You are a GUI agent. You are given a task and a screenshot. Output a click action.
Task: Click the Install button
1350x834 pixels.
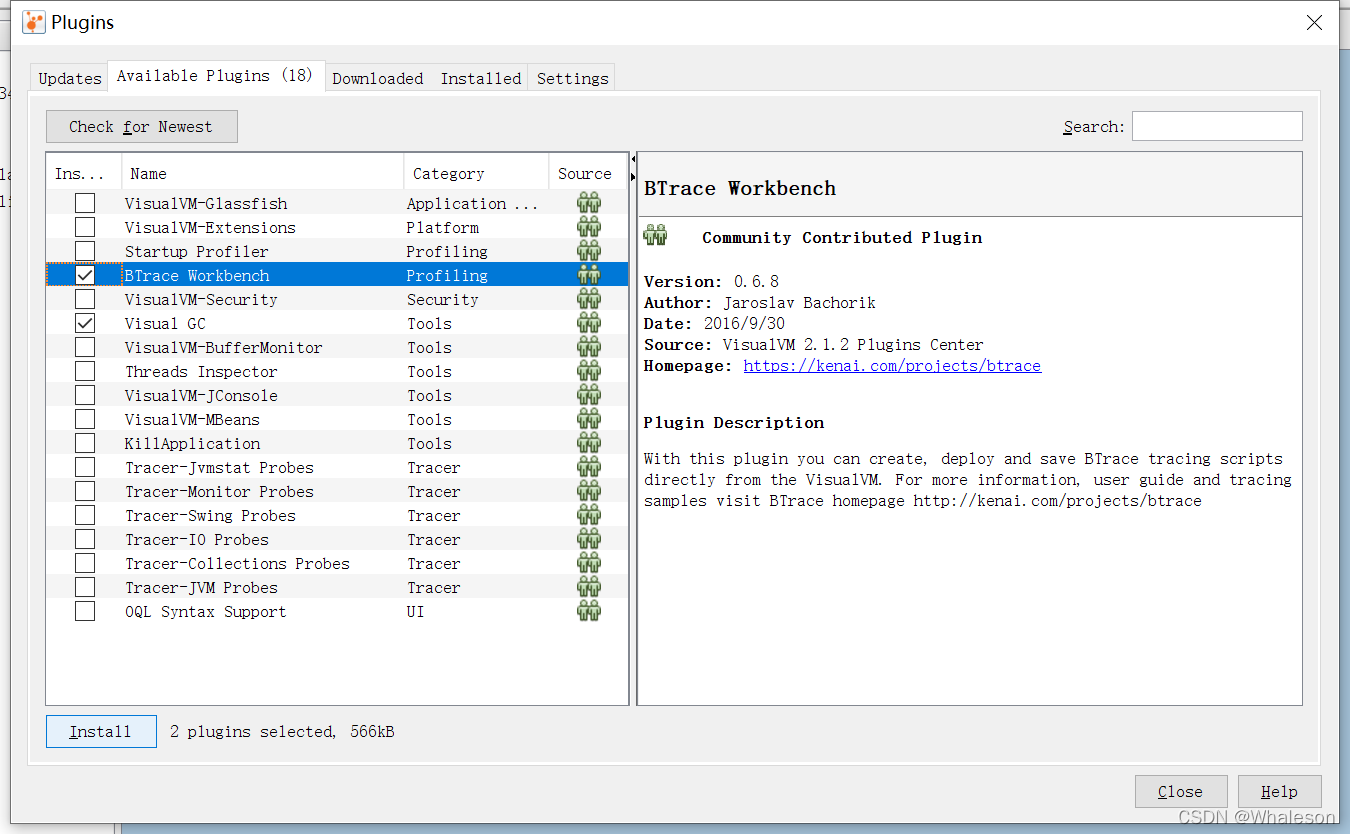click(x=101, y=732)
